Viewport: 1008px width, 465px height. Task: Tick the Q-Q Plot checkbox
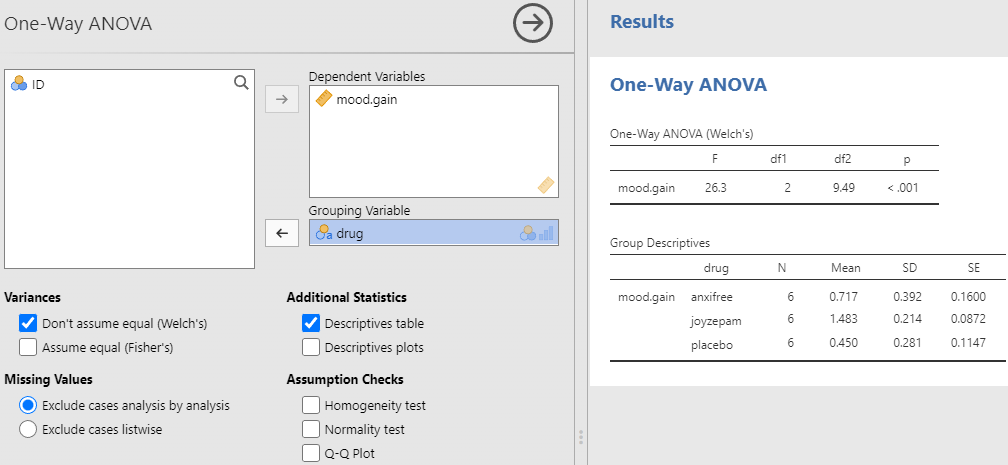coord(311,453)
